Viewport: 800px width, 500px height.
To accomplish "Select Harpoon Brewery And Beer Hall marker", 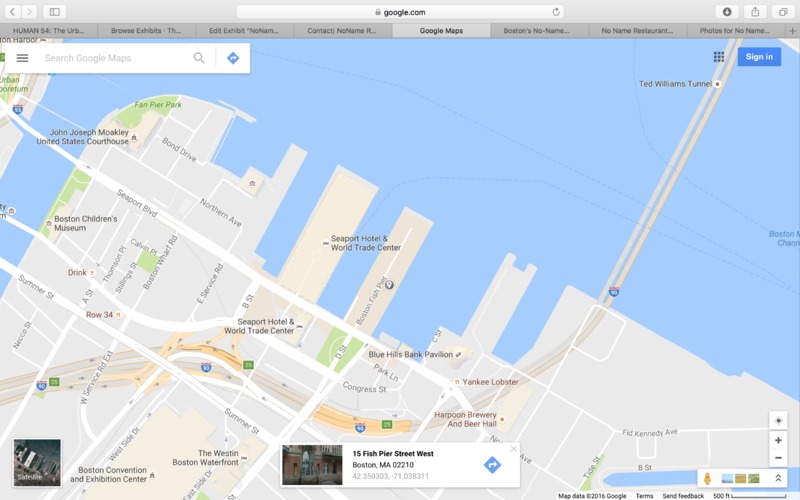I will point(502,419).
